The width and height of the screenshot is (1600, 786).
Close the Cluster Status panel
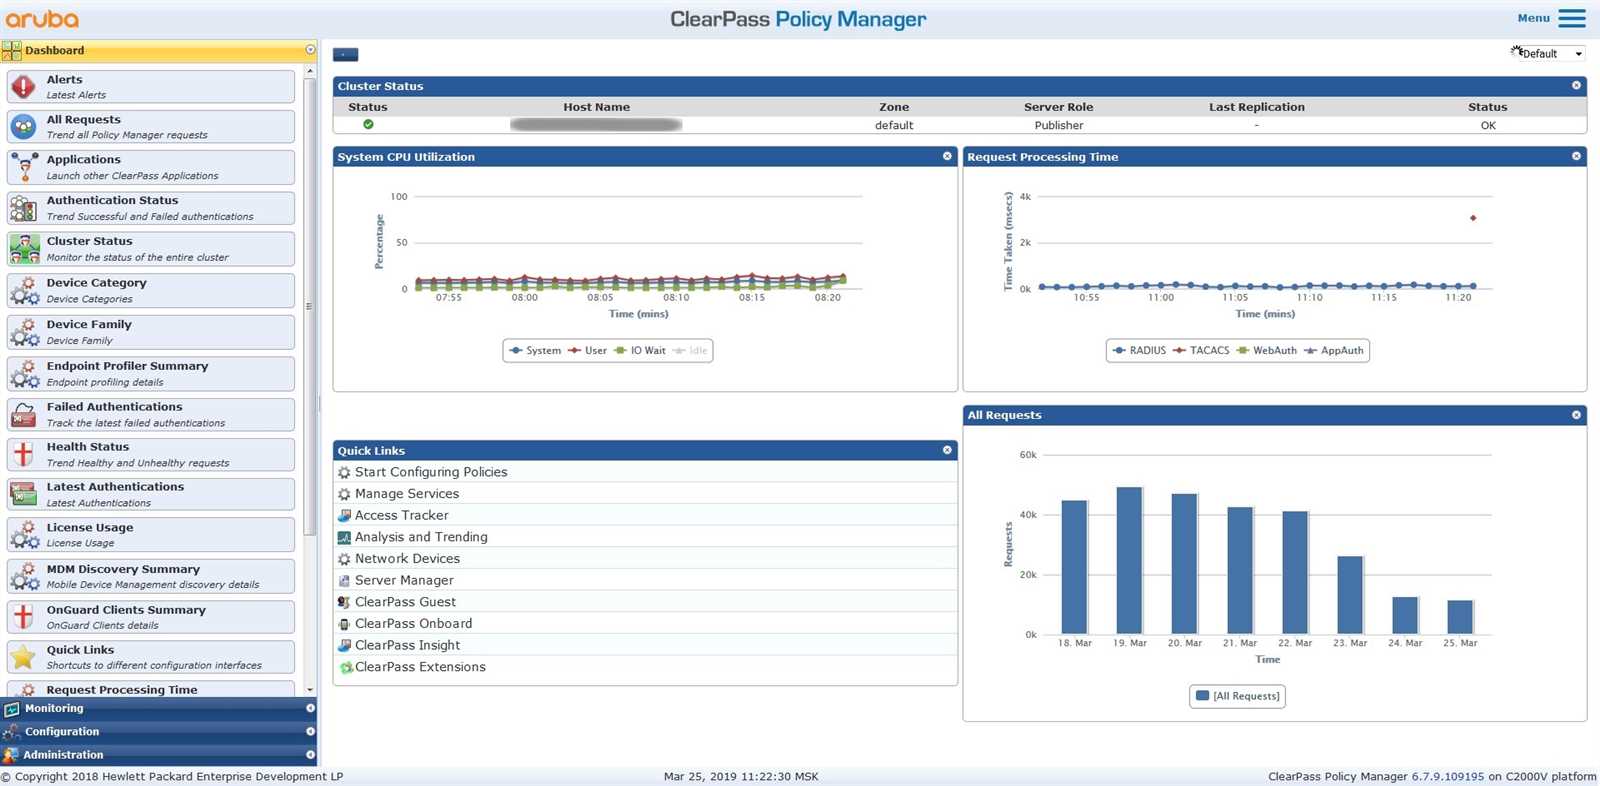click(1576, 86)
